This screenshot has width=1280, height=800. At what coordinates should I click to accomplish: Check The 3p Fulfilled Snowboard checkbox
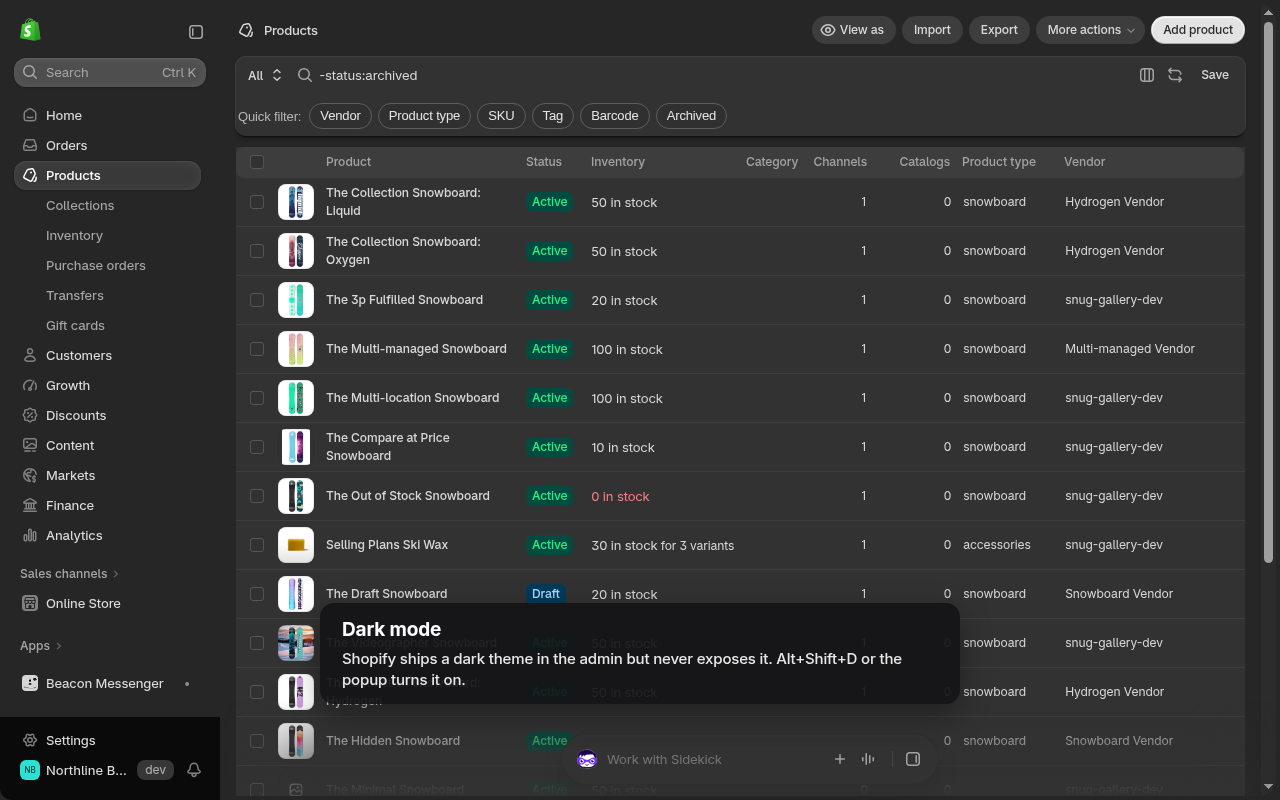pos(257,300)
